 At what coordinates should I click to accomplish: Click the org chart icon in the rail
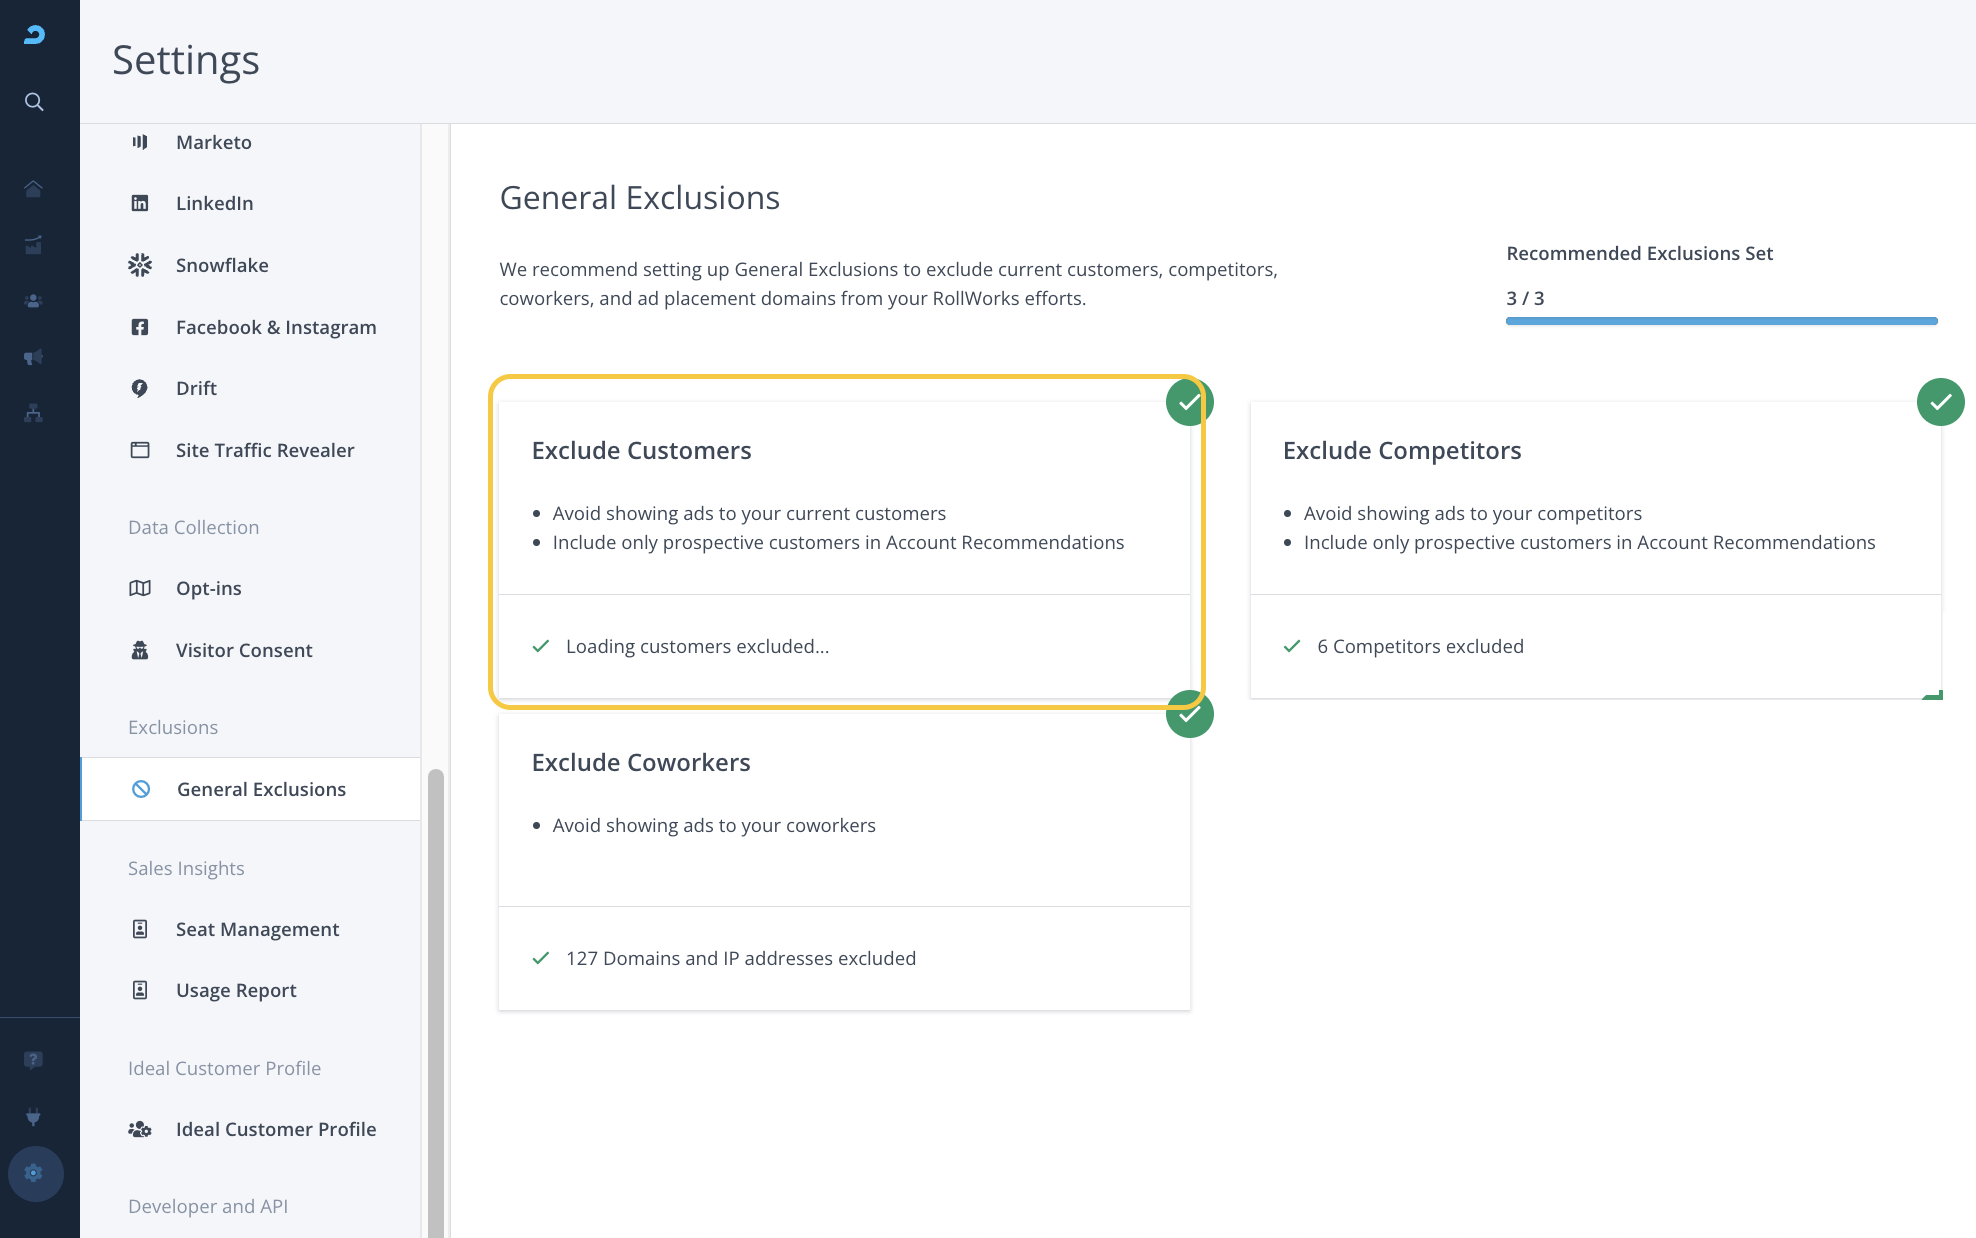(x=34, y=413)
